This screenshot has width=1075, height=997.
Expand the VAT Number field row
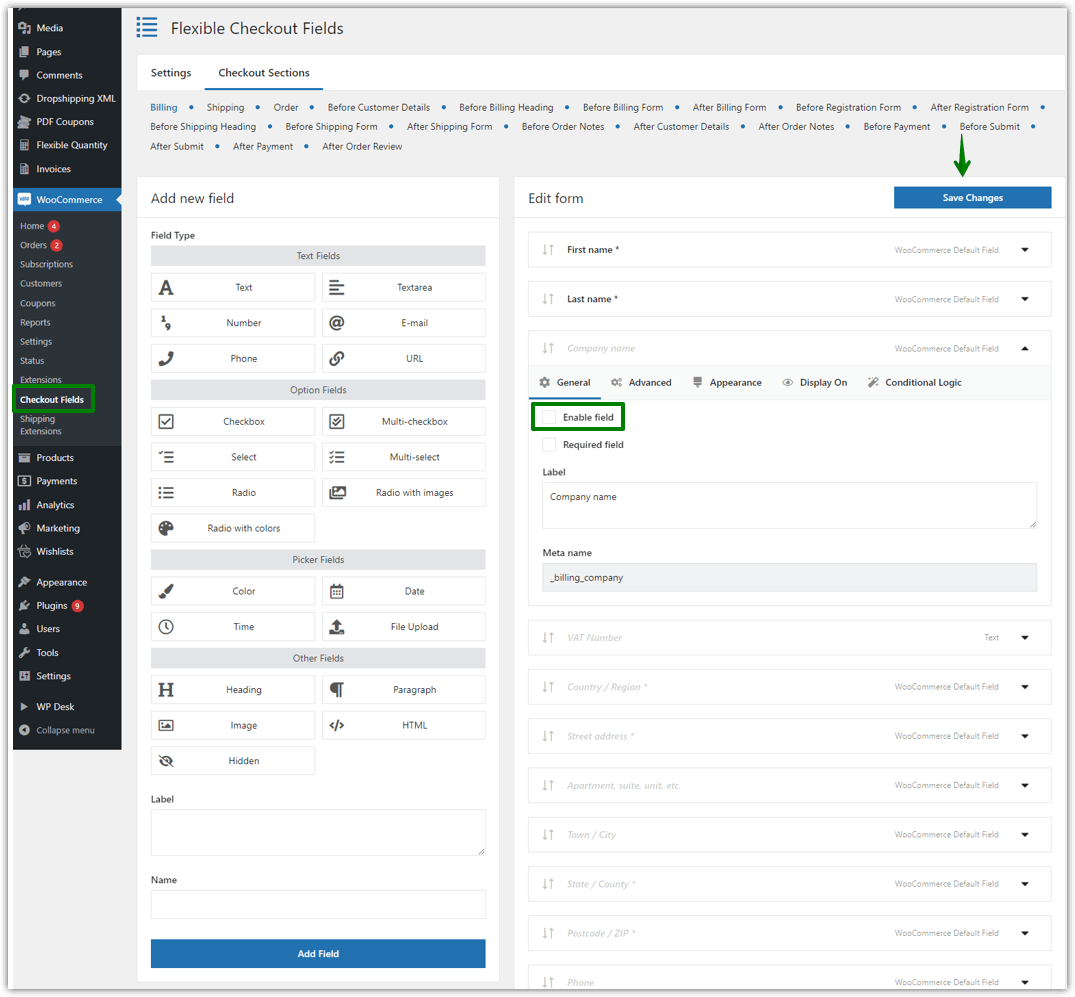1025,637
